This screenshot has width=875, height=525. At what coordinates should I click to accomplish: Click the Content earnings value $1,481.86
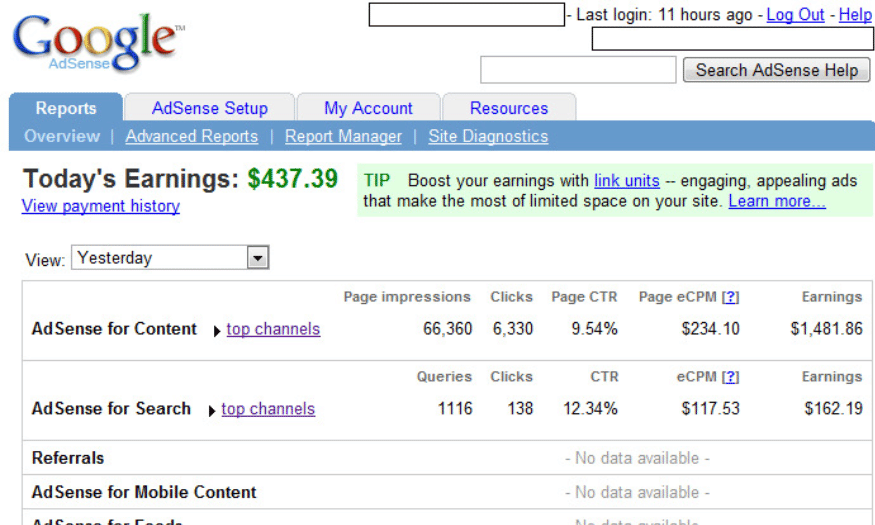pyautogui.click(x=826, y=329)
